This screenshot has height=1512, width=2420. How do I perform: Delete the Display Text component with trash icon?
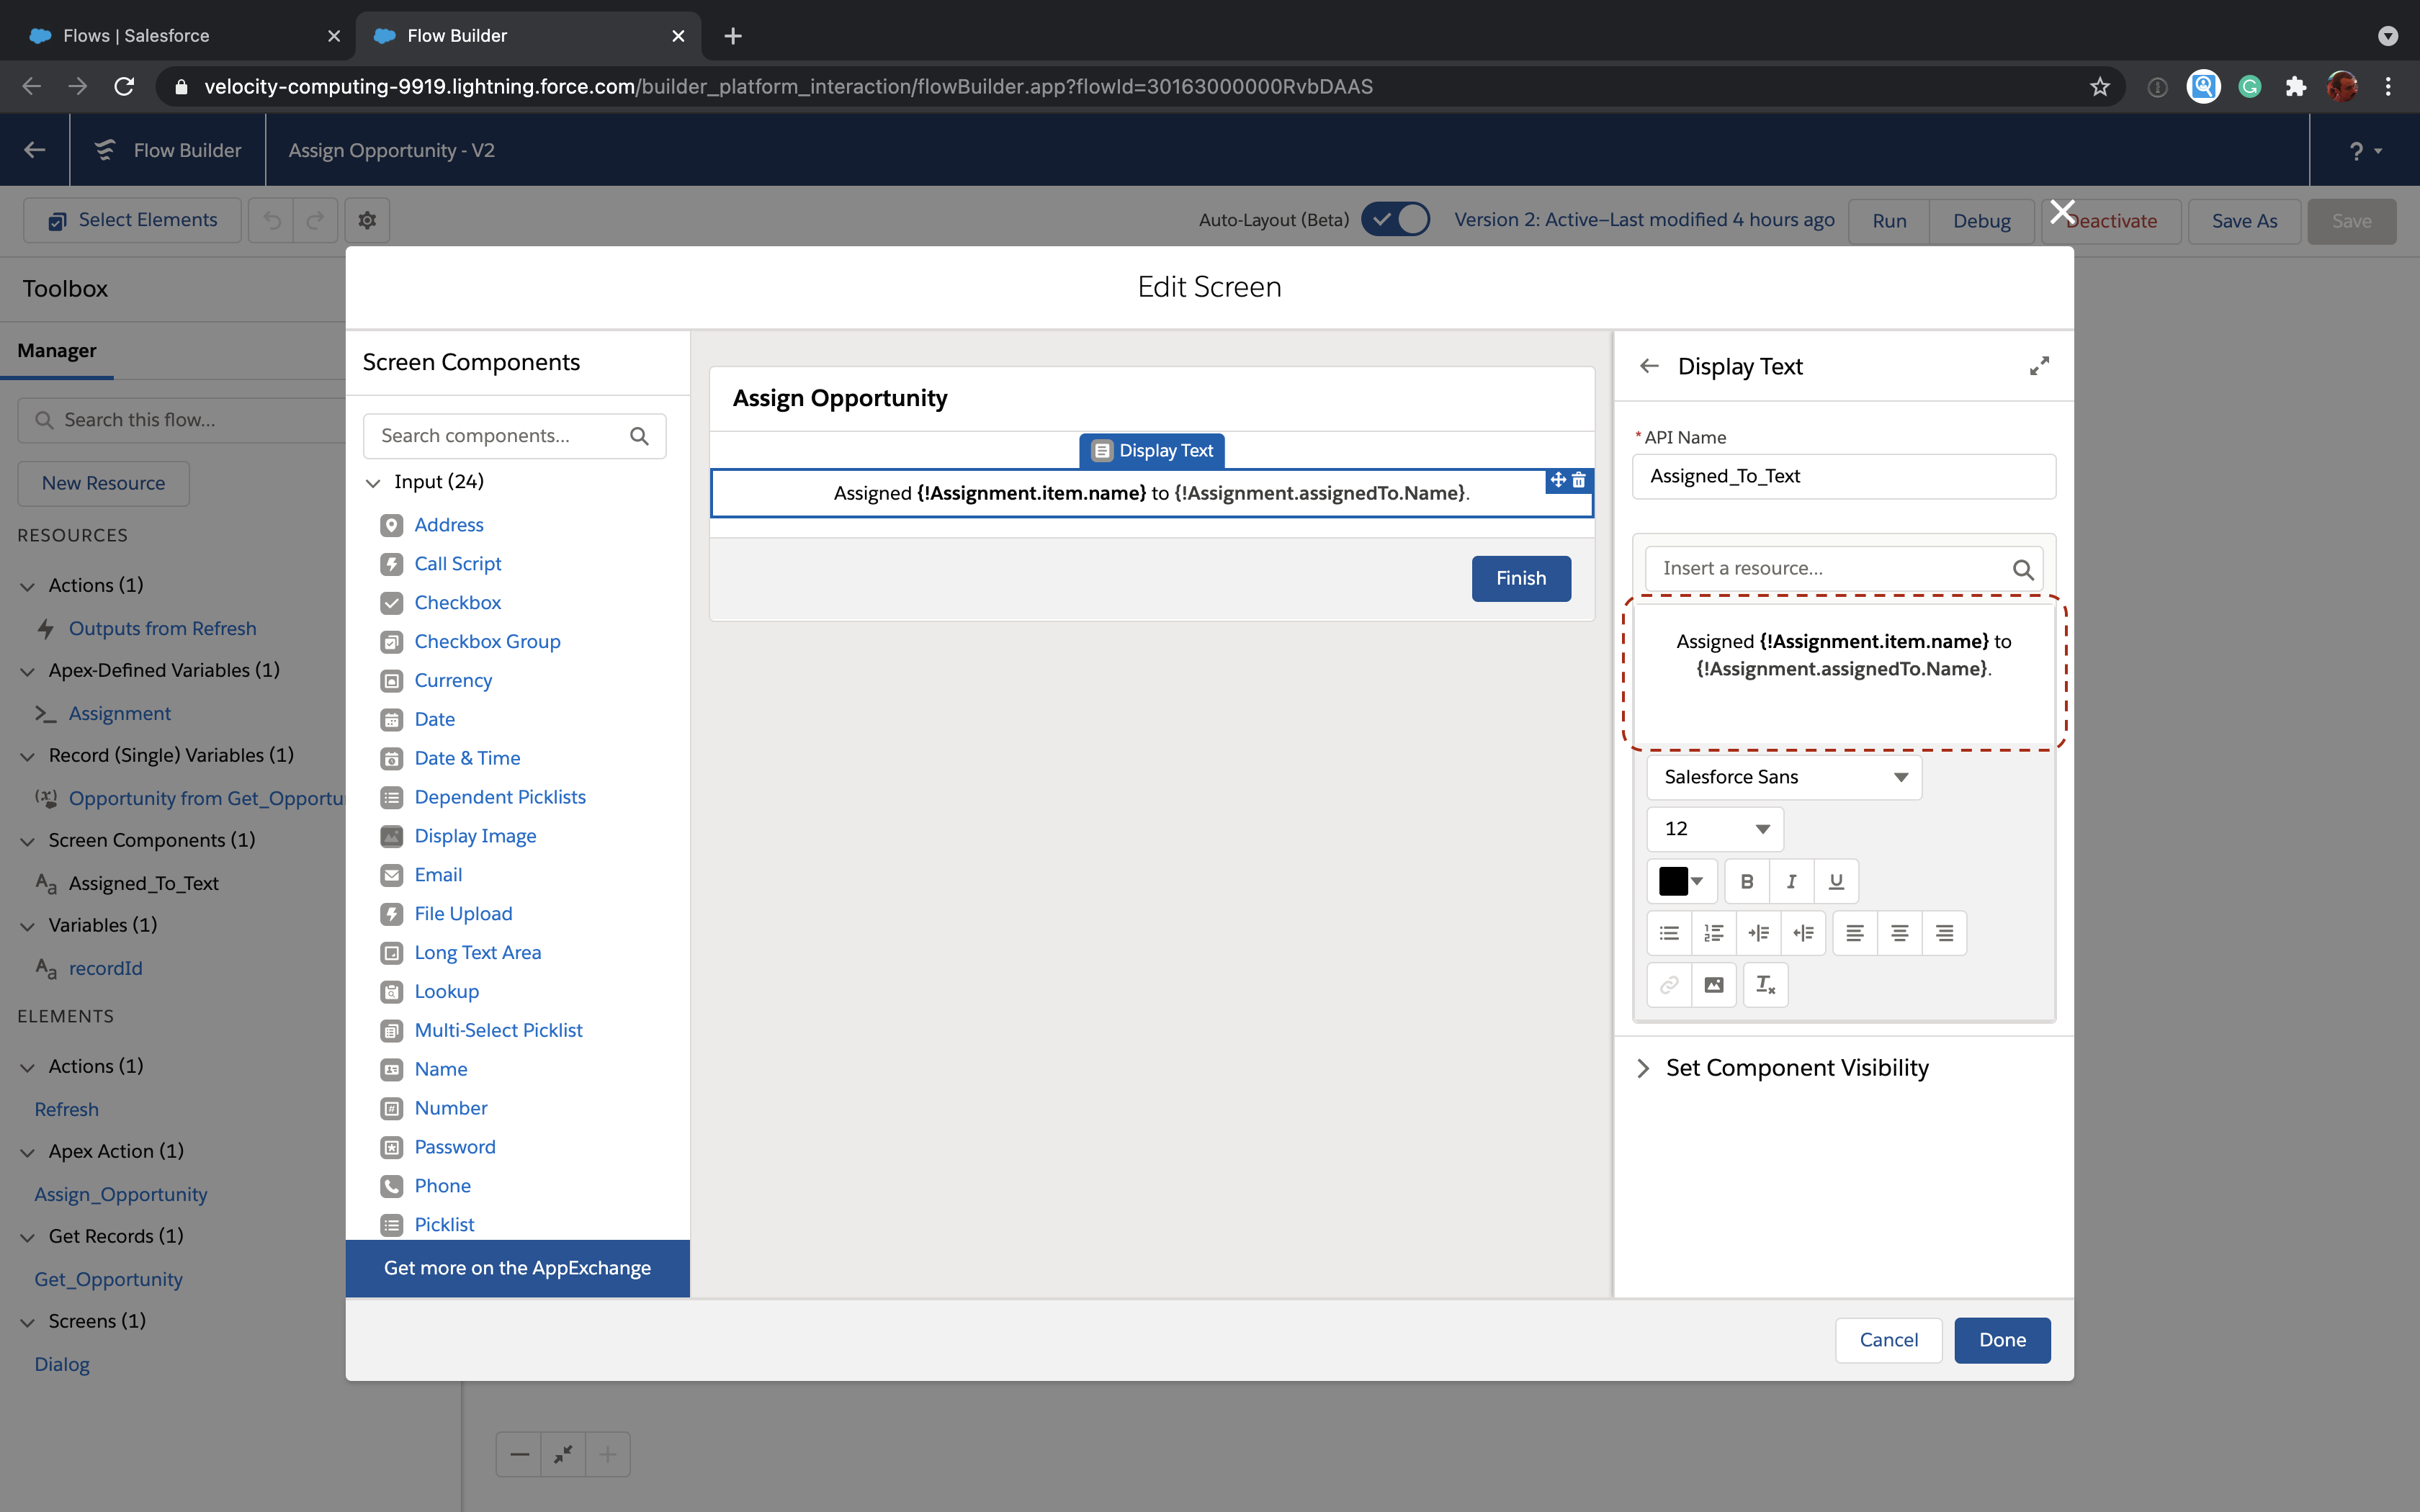coord(1579,481)
